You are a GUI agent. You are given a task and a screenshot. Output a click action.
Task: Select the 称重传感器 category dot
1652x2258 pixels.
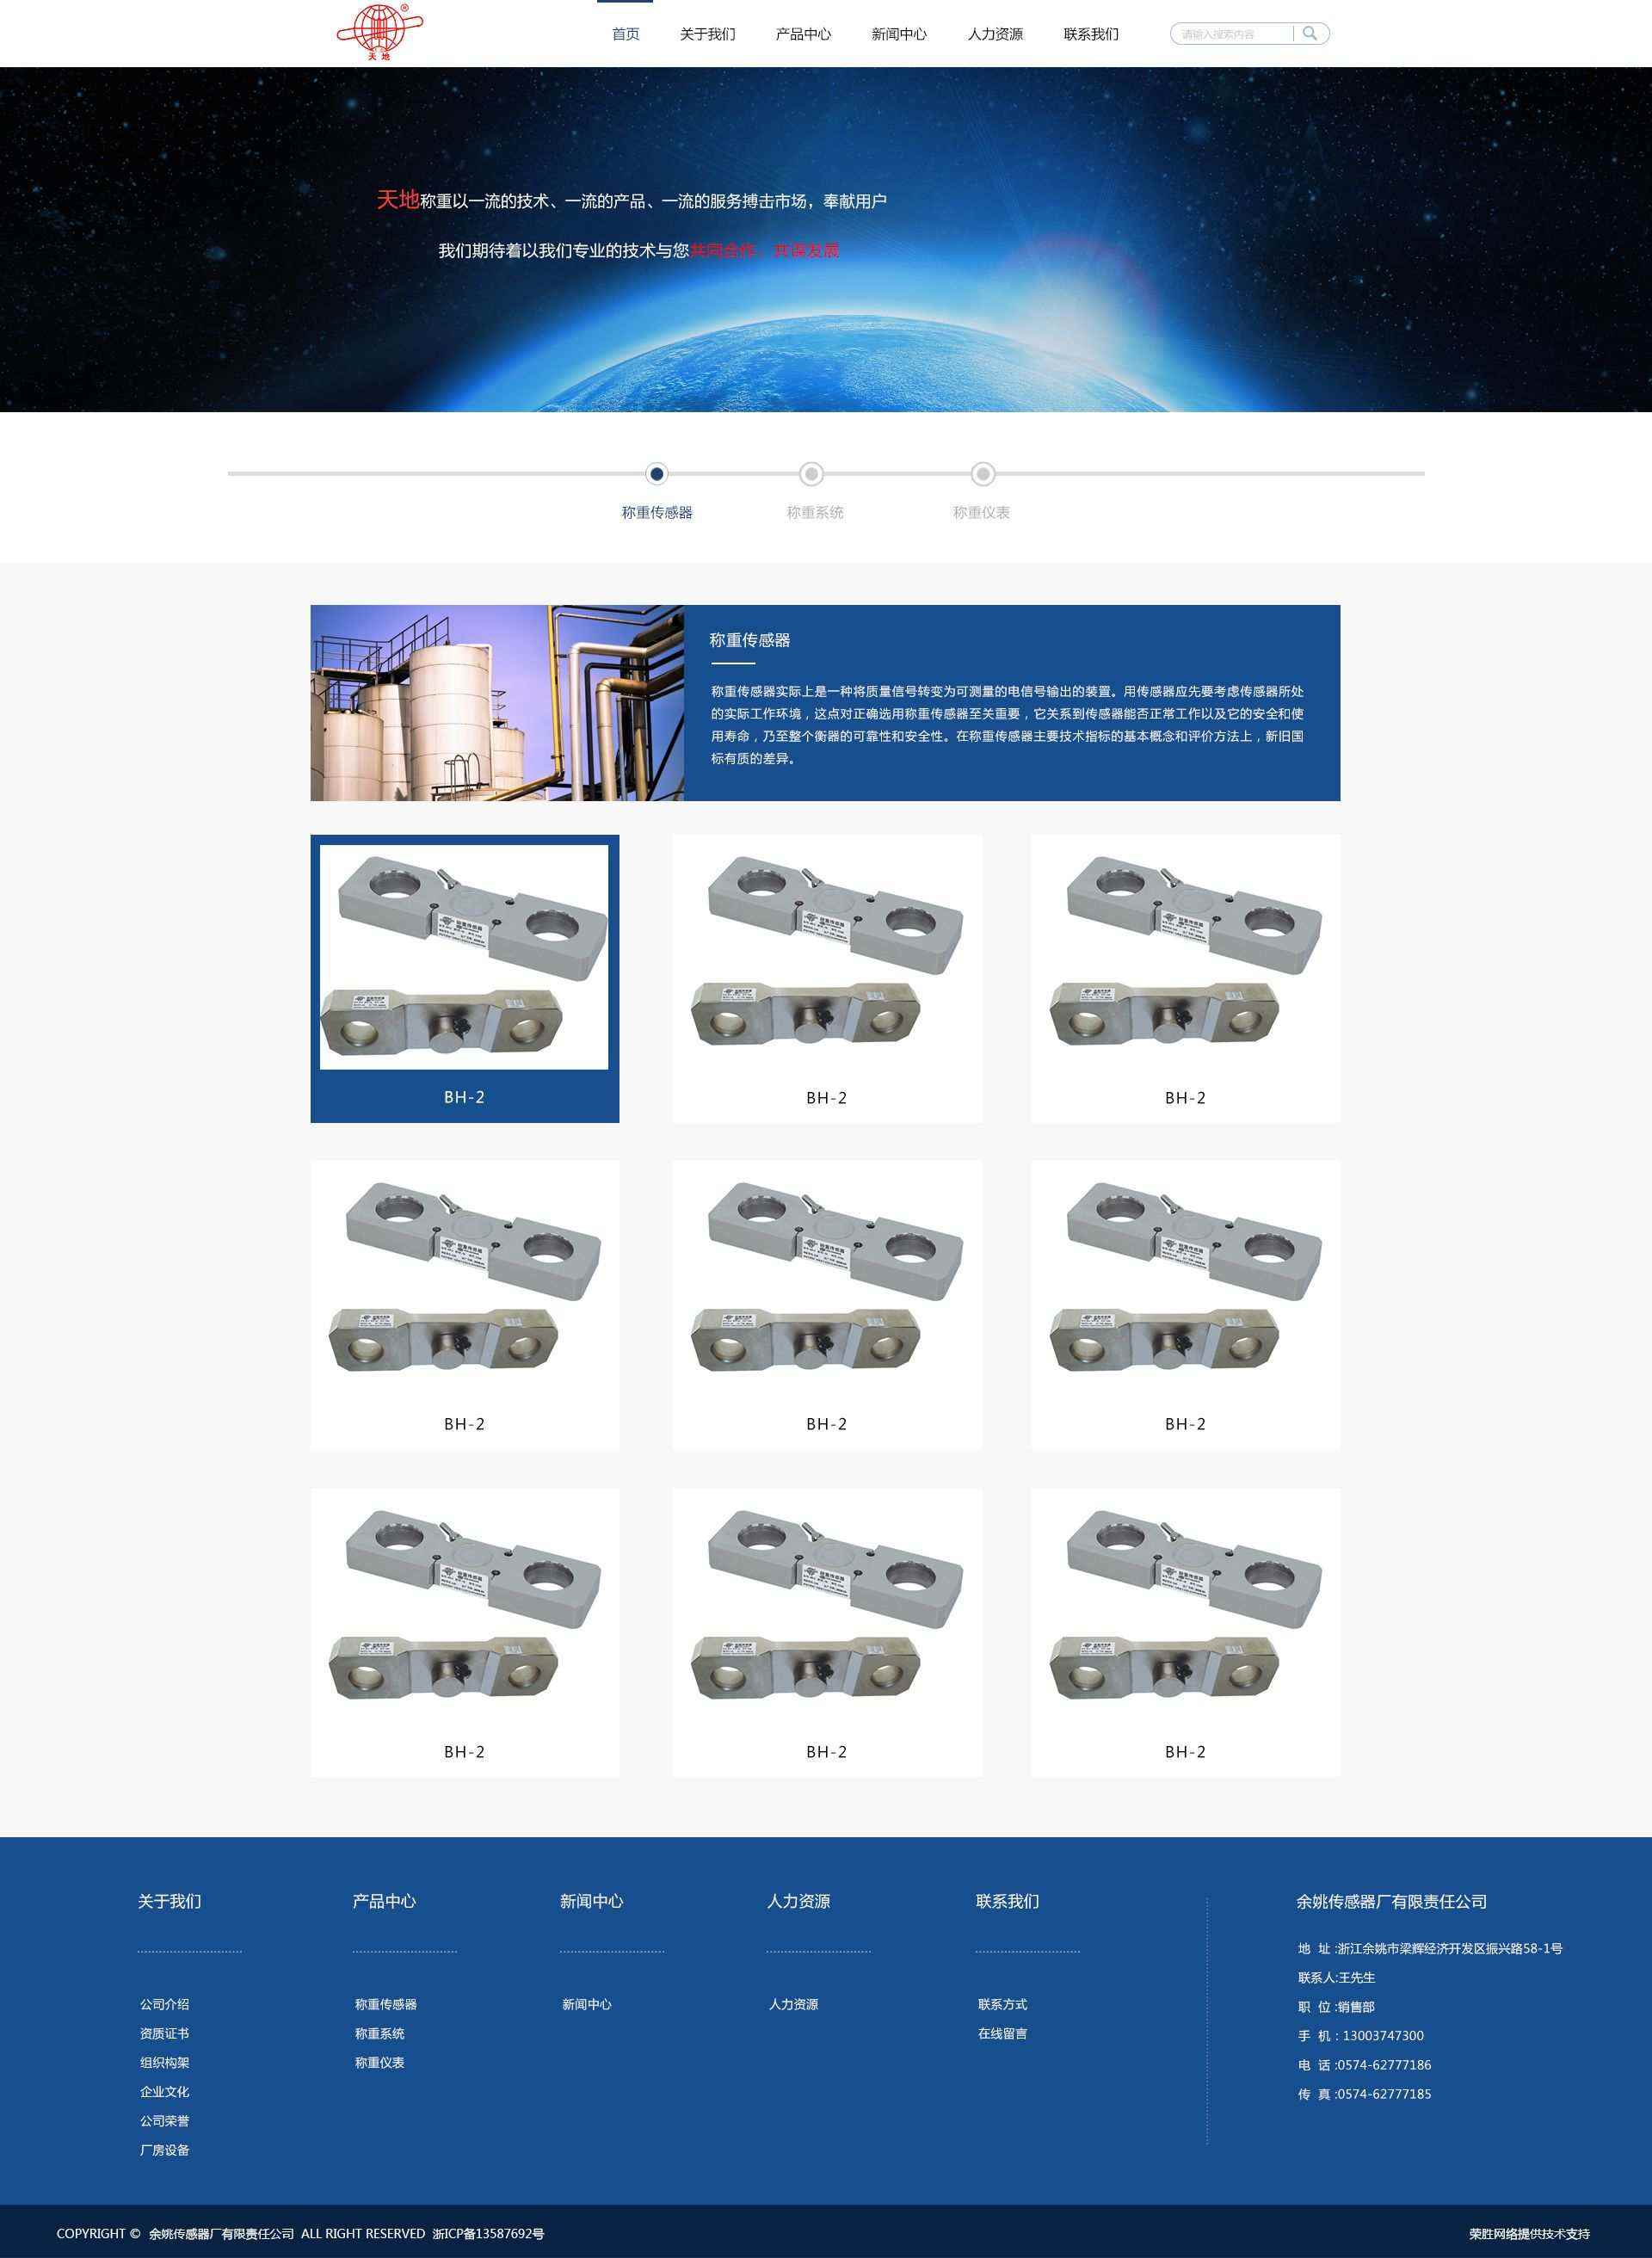pyautogui.click(x=656, y=473)
